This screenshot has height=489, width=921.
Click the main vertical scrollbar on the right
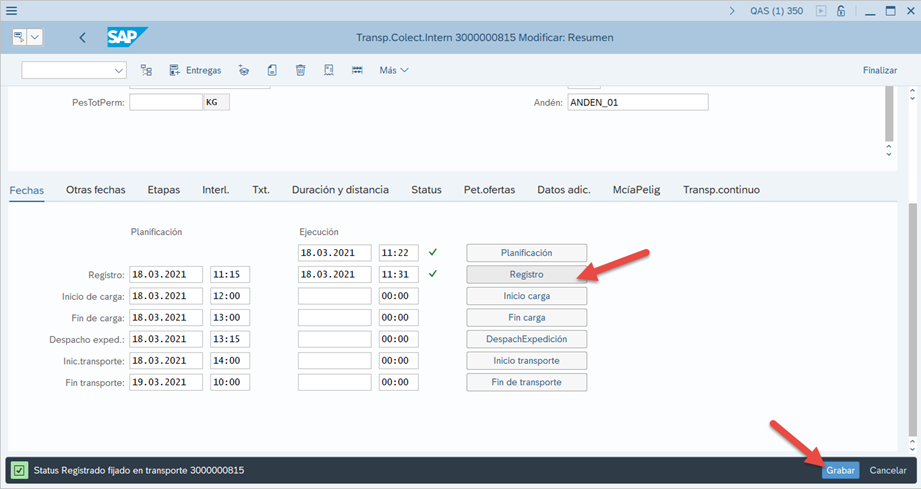click(x=911, y=300)
